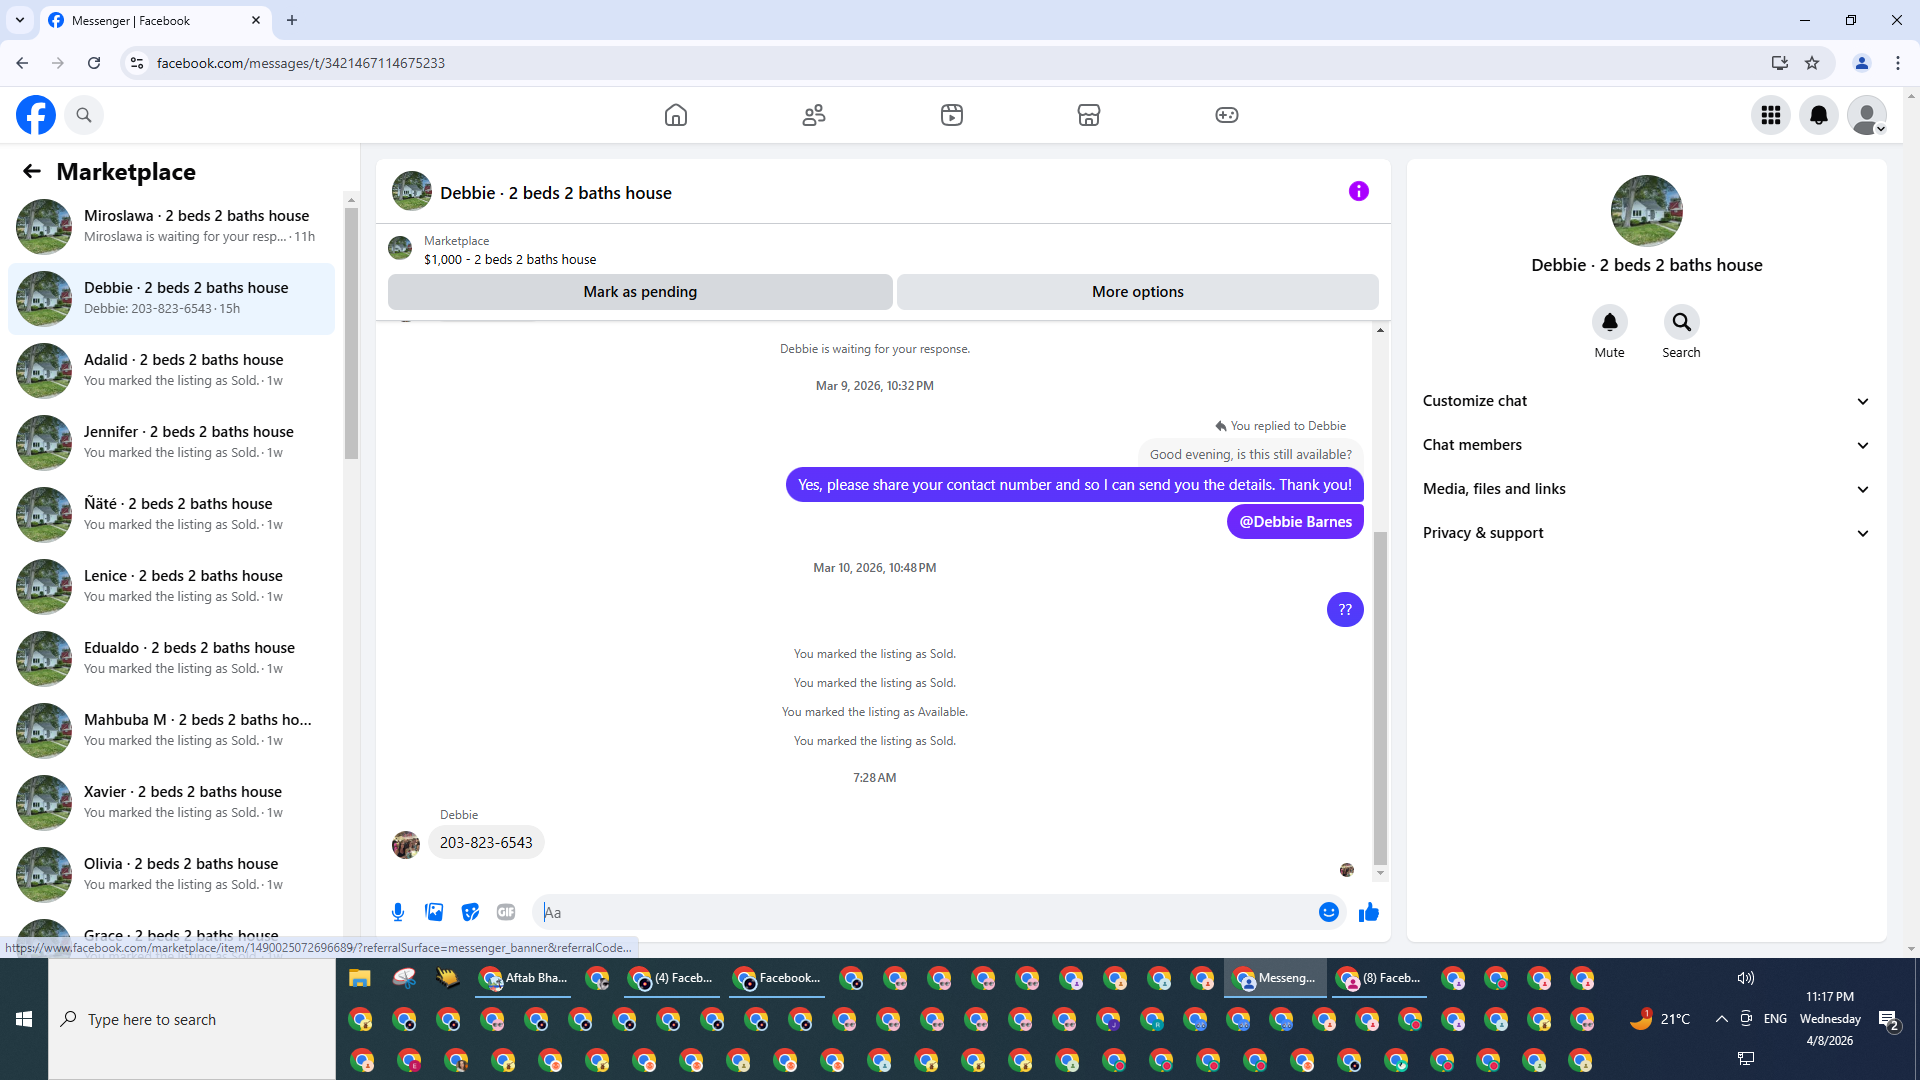Search within the conversation
This screenshot has height=1080, width=1920.
tap(1681, 323)
